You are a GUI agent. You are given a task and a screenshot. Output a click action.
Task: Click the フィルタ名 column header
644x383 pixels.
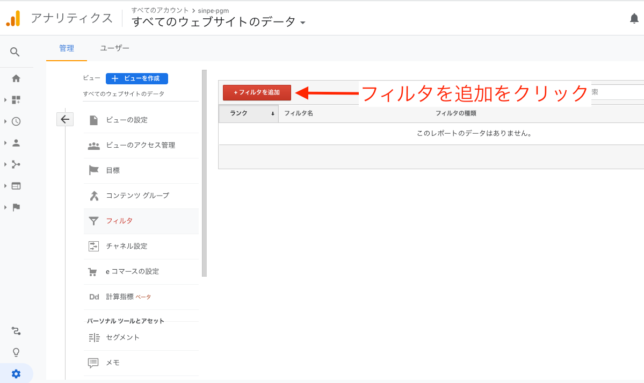coord(299,113)
